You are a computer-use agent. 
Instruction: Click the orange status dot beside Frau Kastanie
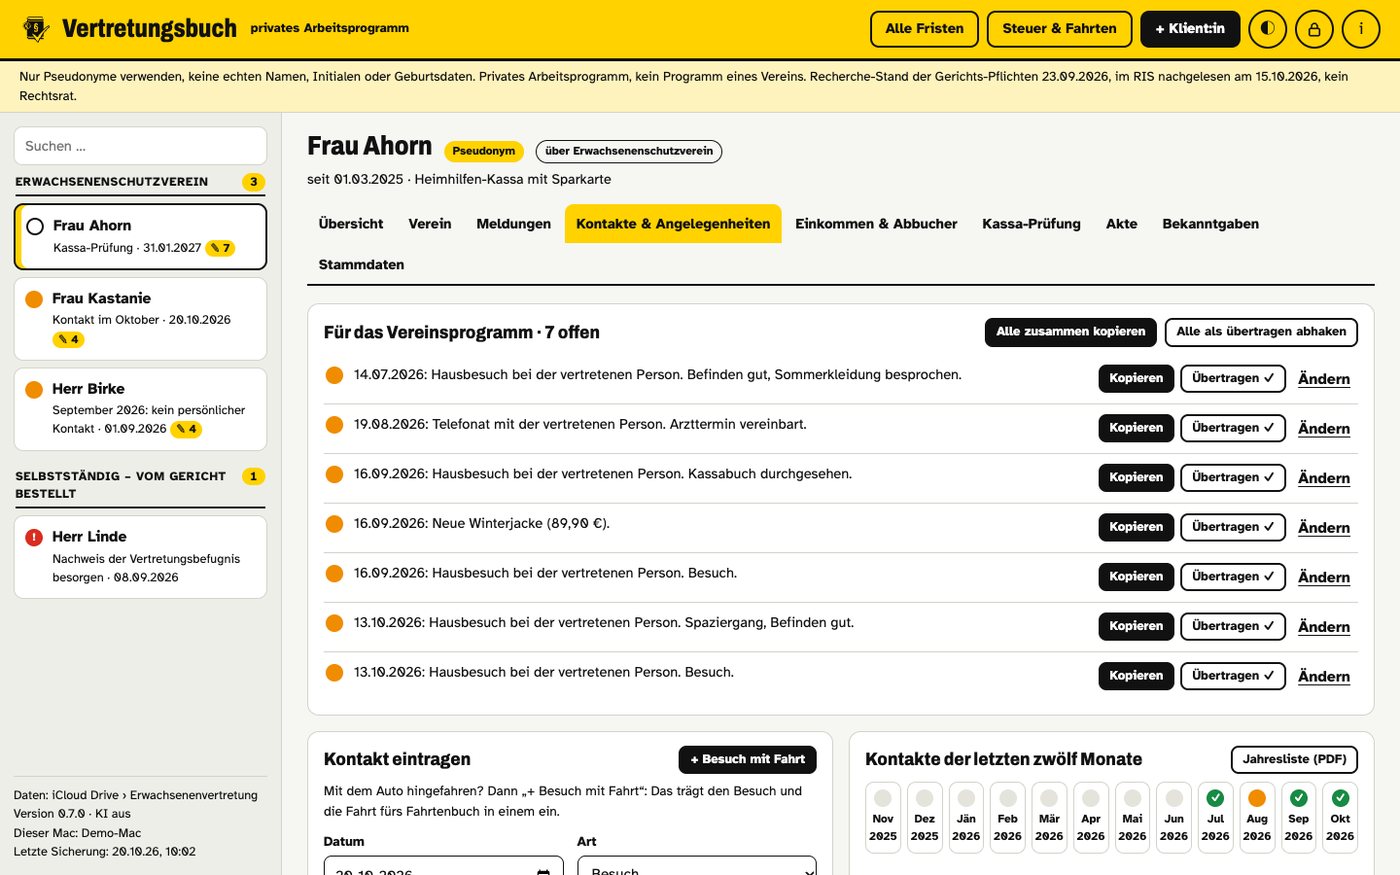[34, 299]
